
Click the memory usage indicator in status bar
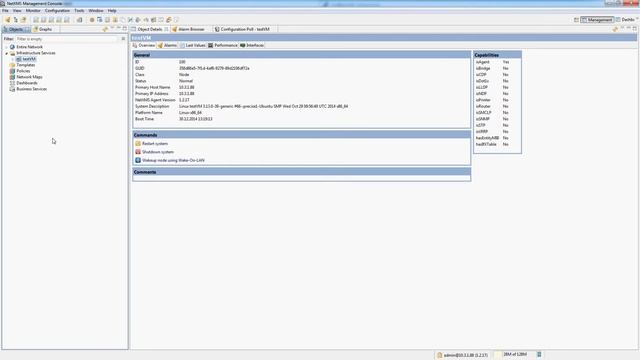515,355
